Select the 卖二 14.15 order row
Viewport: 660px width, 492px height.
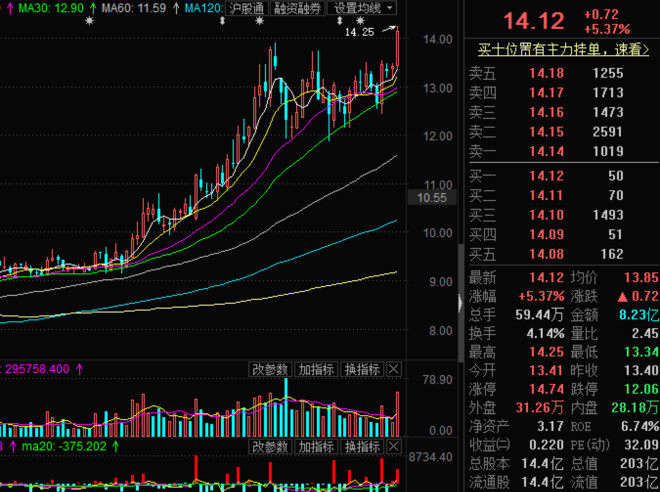point(563,132)
